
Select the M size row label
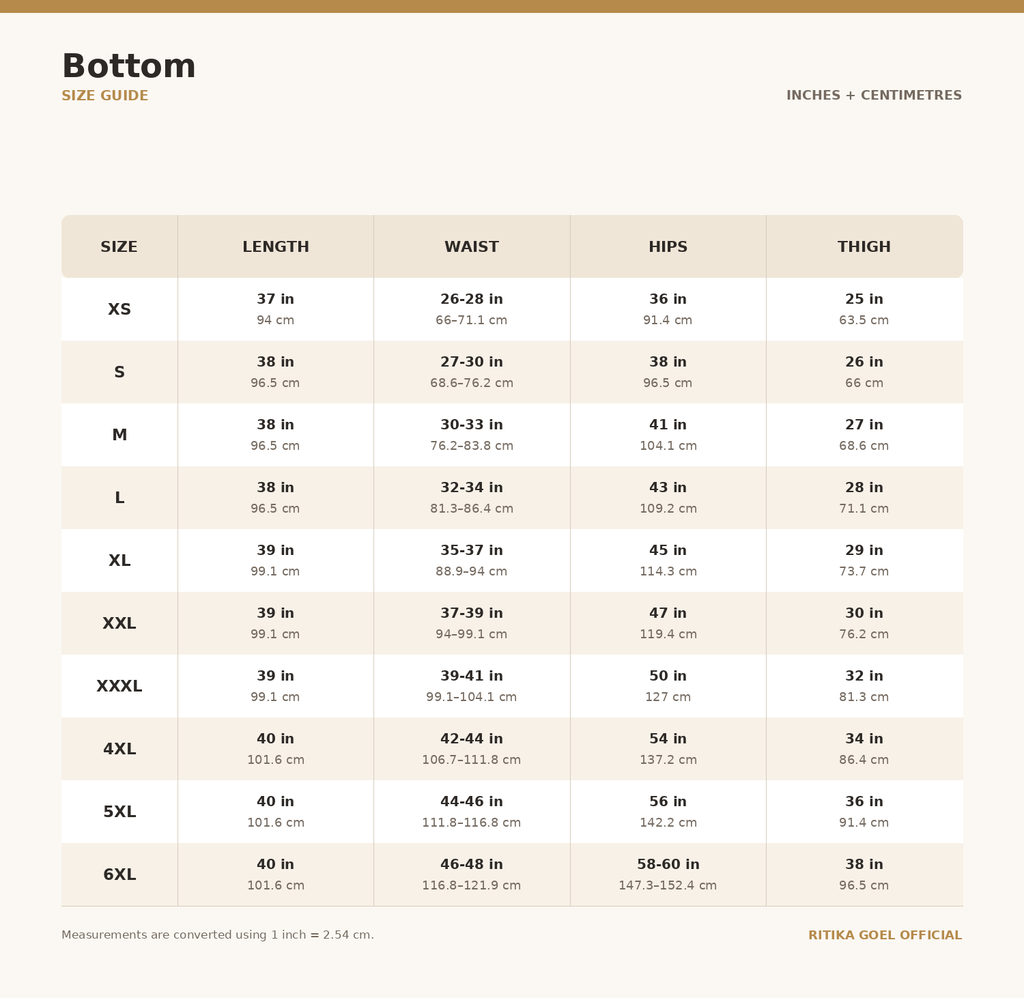point(120,435)
